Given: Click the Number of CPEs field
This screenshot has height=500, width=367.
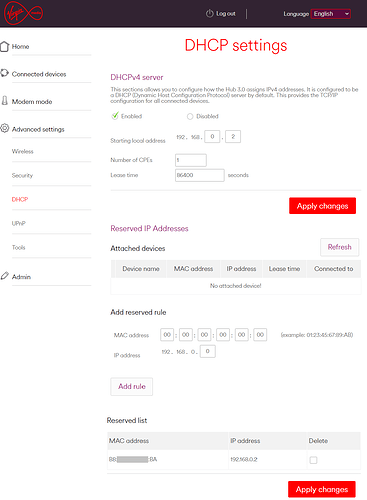Looking at the screenshot, I should [191, 160].
